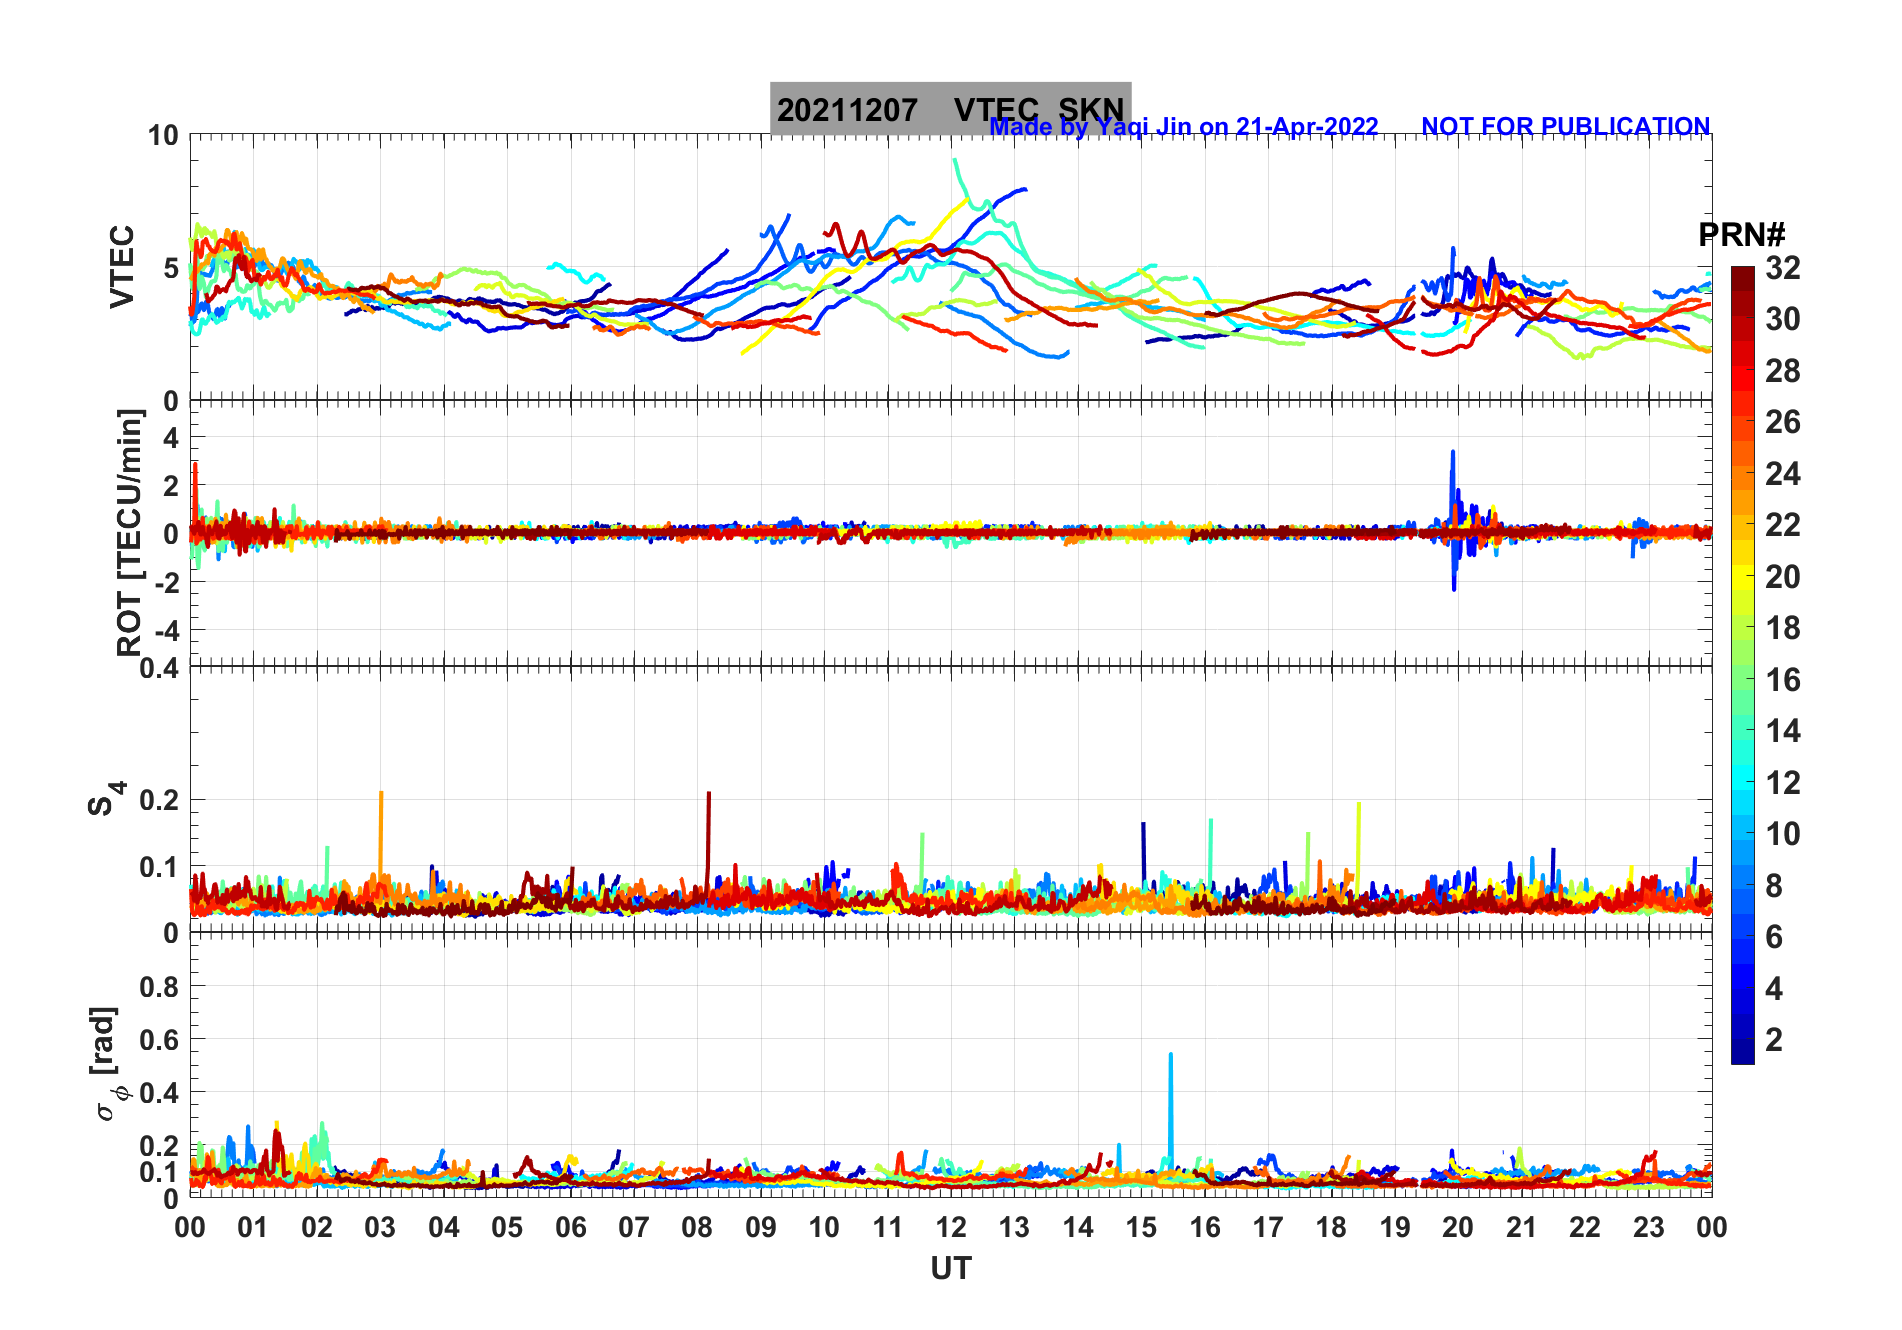Select the sigma-phi axis tick label 0.6
The width and height of the screenshot is (1902, 1330).
click(x=160, y=1040)
